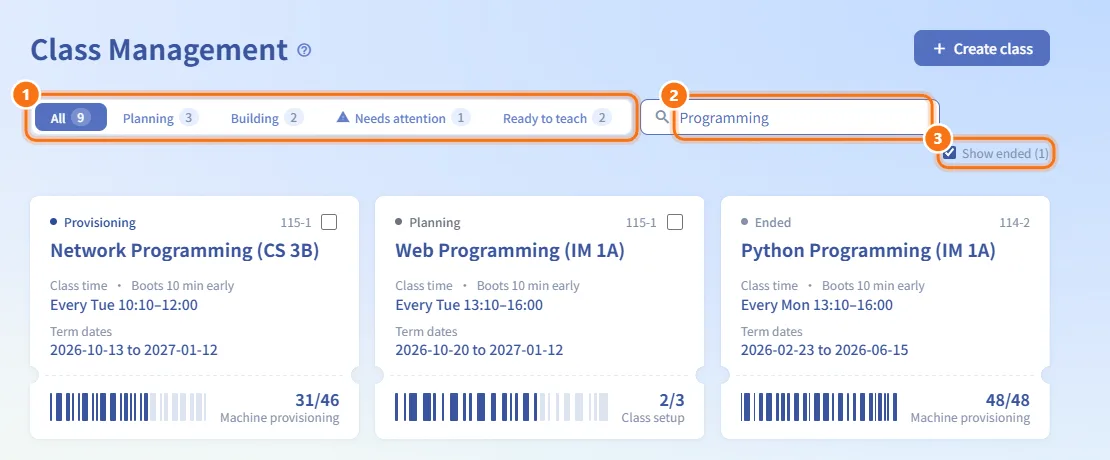
Task: Open Python Programming (IM 1A) class
Action: tap(868, 251)
